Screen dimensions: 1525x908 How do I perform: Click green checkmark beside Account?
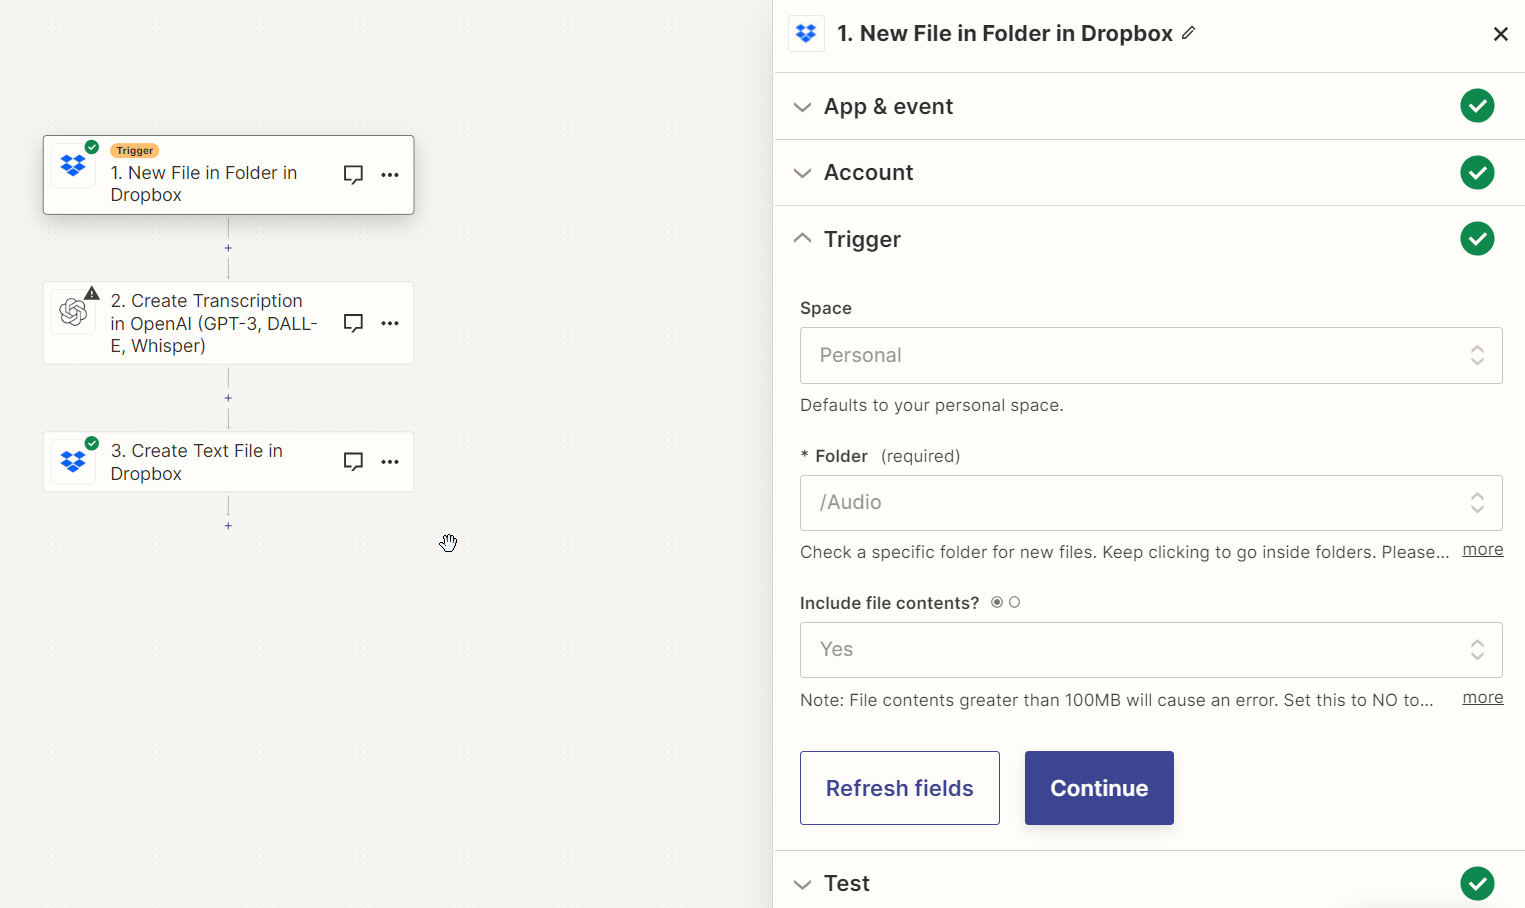[x=1477, y=172]
